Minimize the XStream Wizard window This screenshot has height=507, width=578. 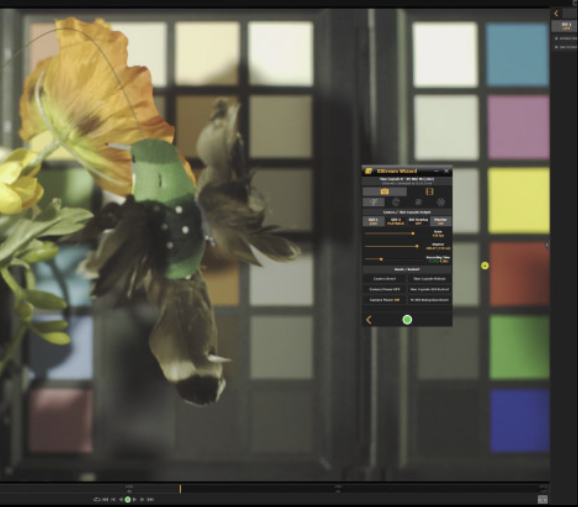[x=436, y=171]
